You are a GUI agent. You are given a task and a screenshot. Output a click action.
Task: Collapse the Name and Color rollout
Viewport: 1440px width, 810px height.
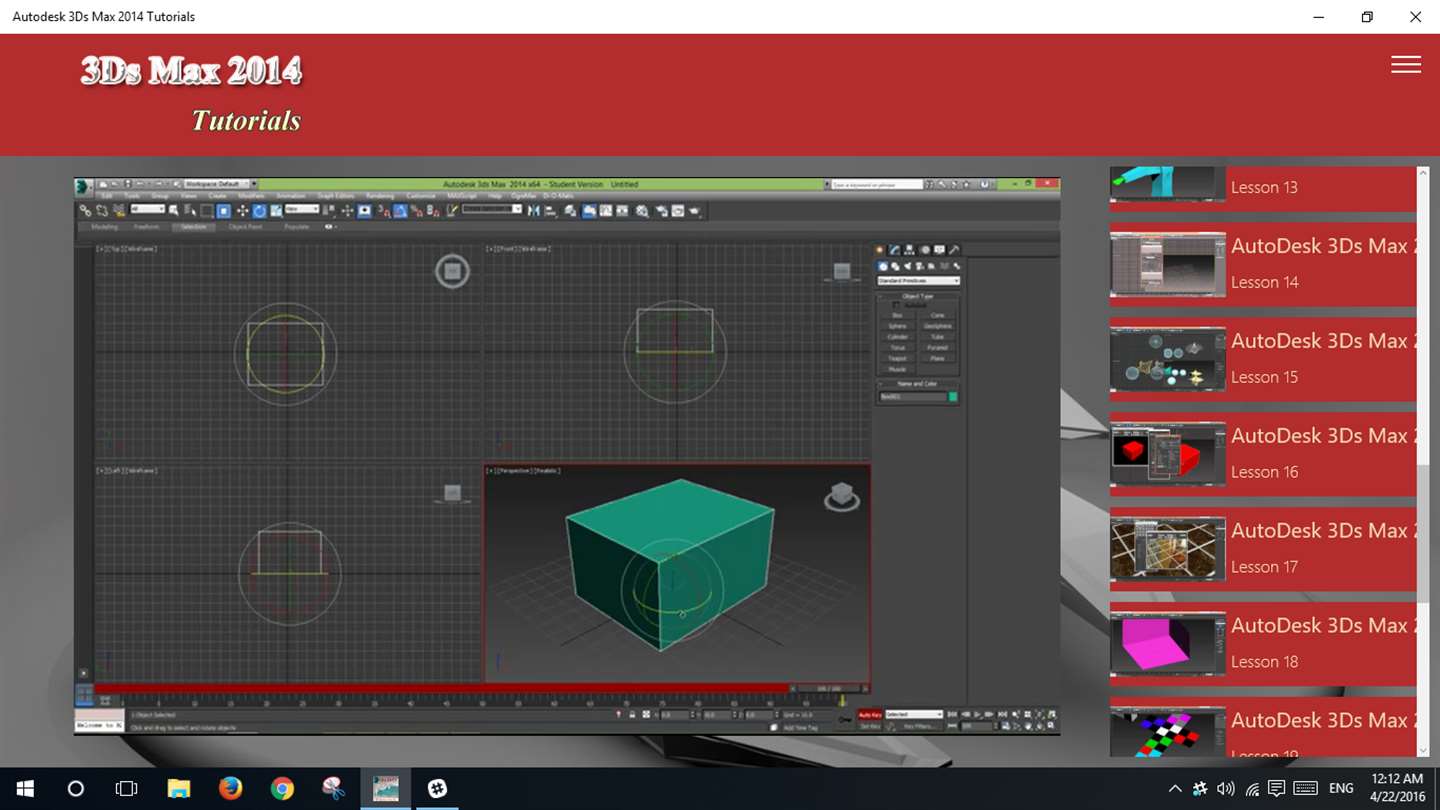(x=918, y=384)
